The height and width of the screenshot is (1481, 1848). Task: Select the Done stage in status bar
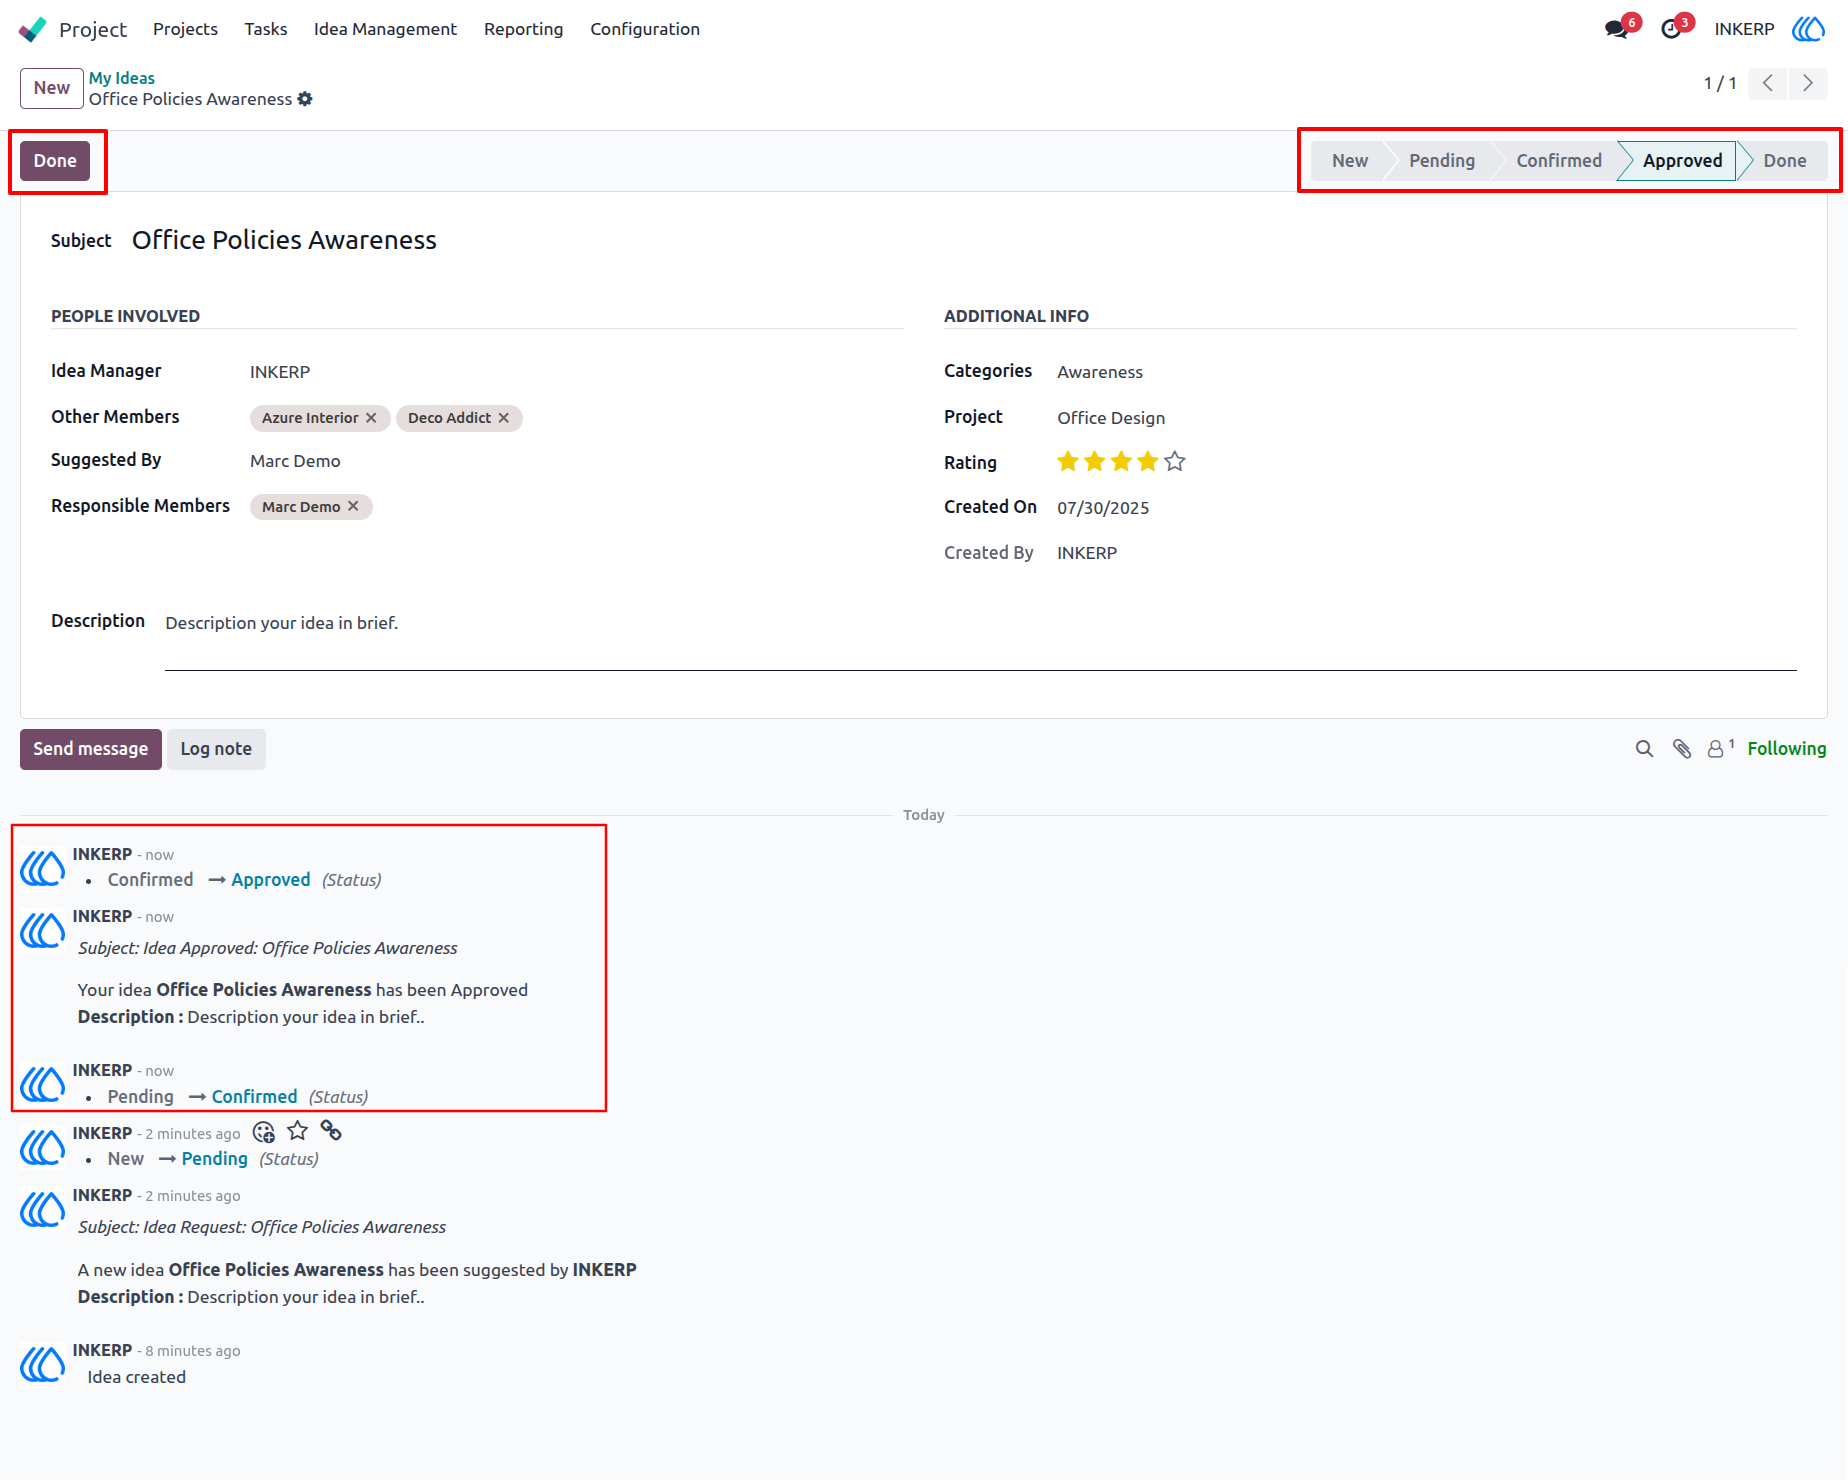tap(1784, 161)
